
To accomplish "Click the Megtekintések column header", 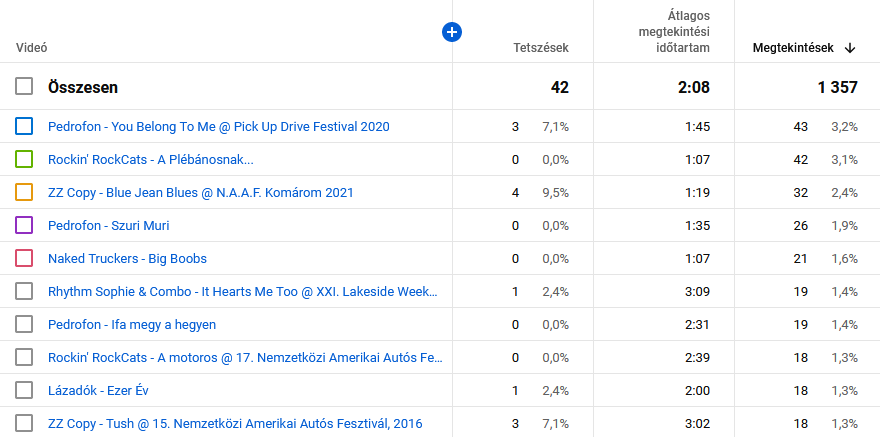I will coord(793,48).
